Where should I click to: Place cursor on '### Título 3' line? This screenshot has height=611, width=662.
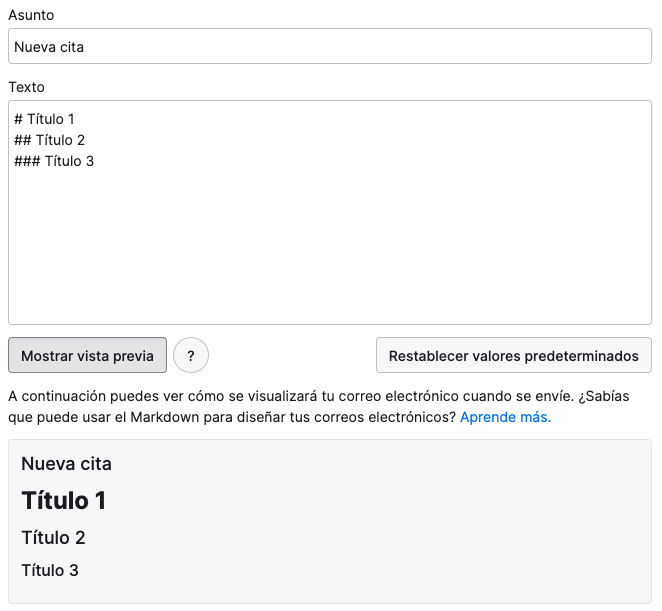point(54,161)
